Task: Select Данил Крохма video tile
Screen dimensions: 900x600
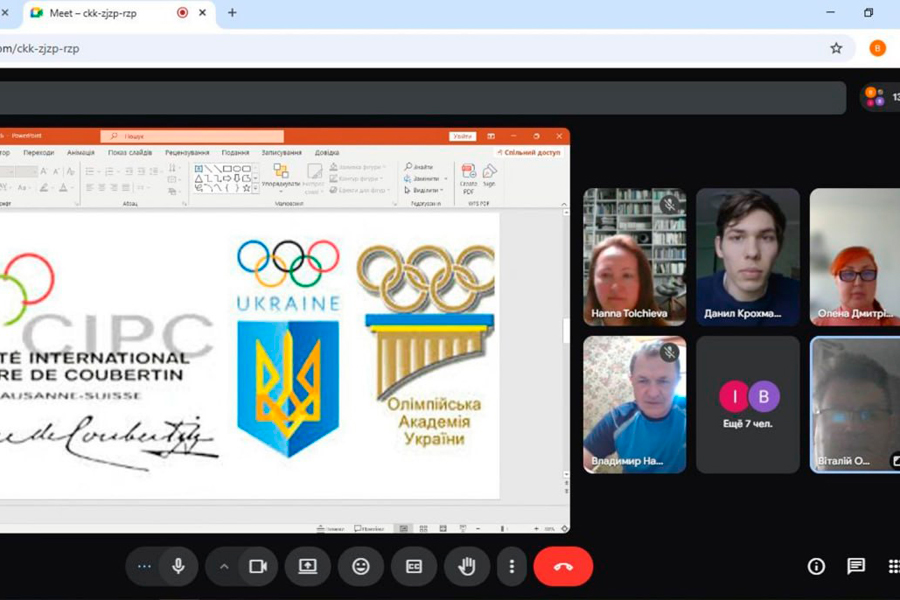Action: coord(748,257)
